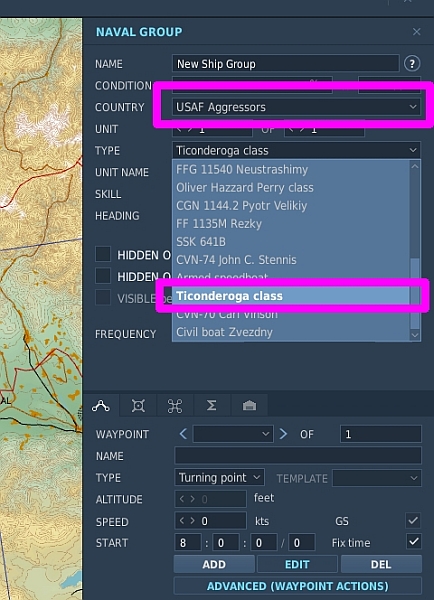Click the START day field after slash

pyautogui.click(x=302, y=543)
